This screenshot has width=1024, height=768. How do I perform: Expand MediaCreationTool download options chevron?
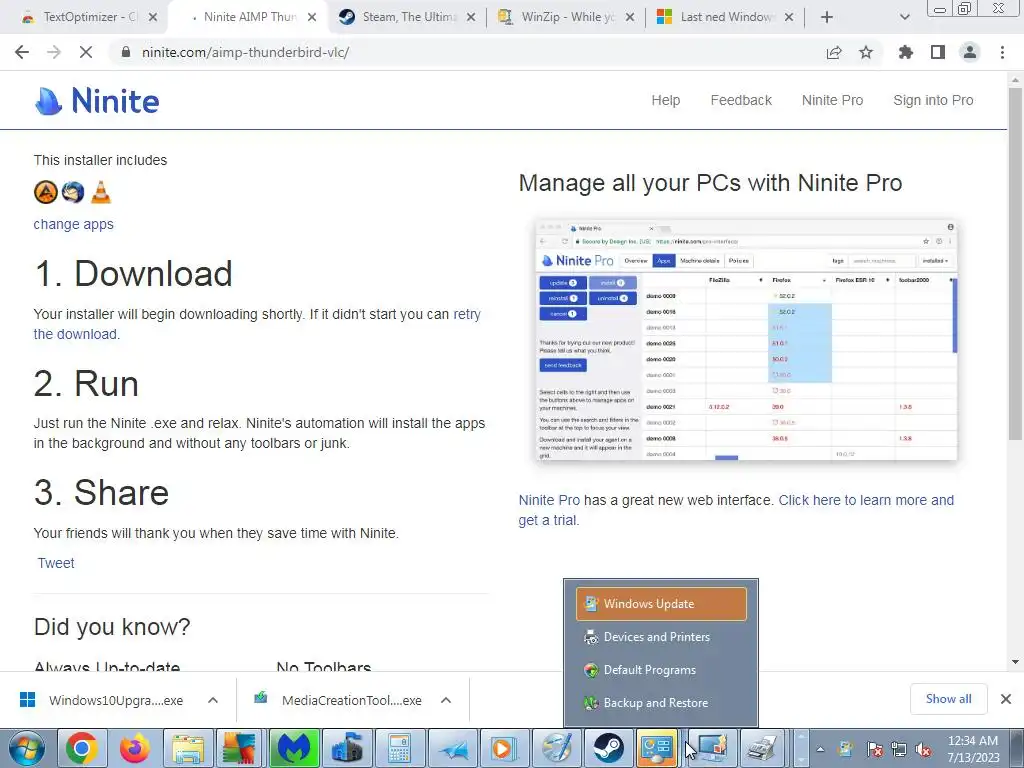pos(446,700)
